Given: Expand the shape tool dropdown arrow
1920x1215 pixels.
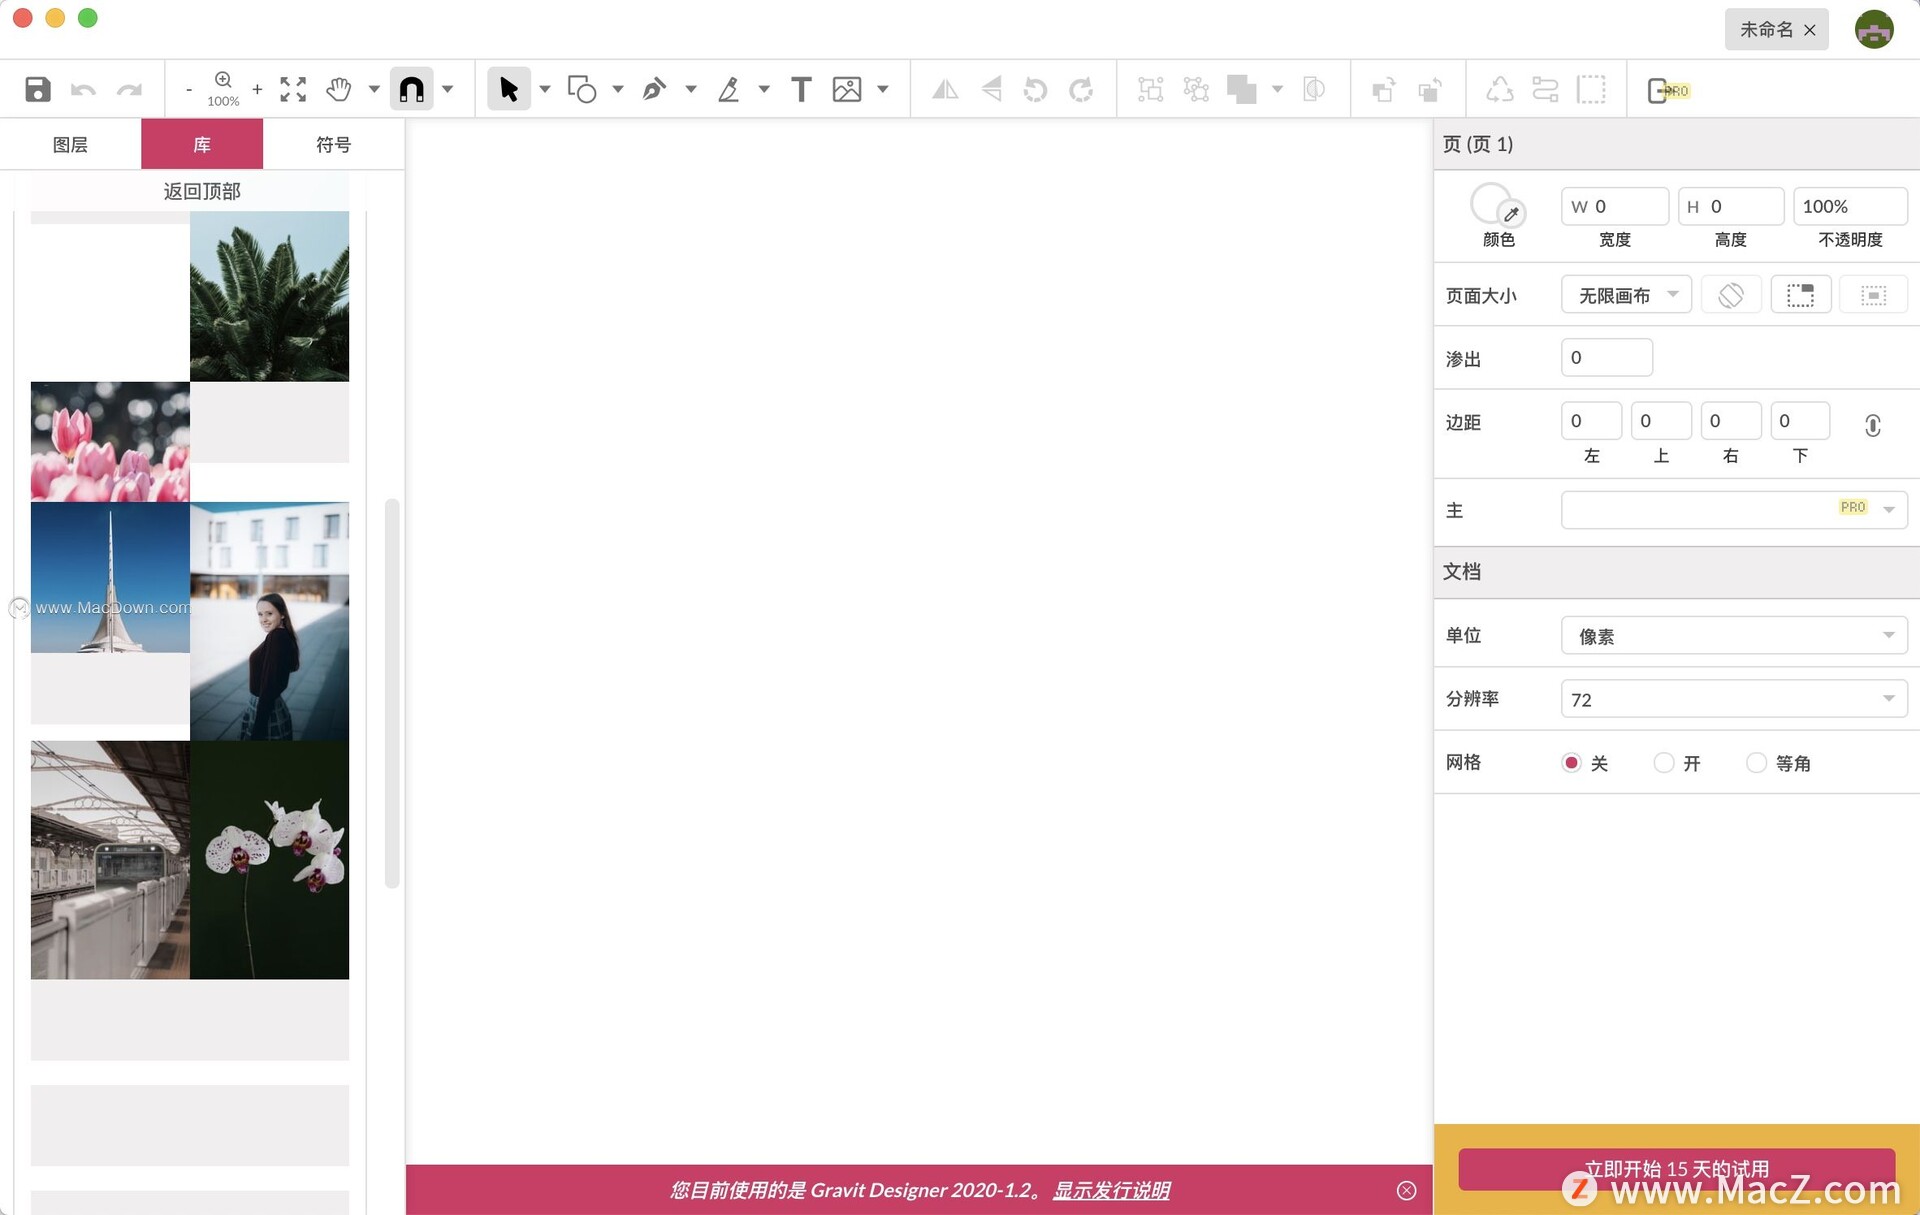Looking at the screenshot, I should pyautogui.click(x=618, y=89).
